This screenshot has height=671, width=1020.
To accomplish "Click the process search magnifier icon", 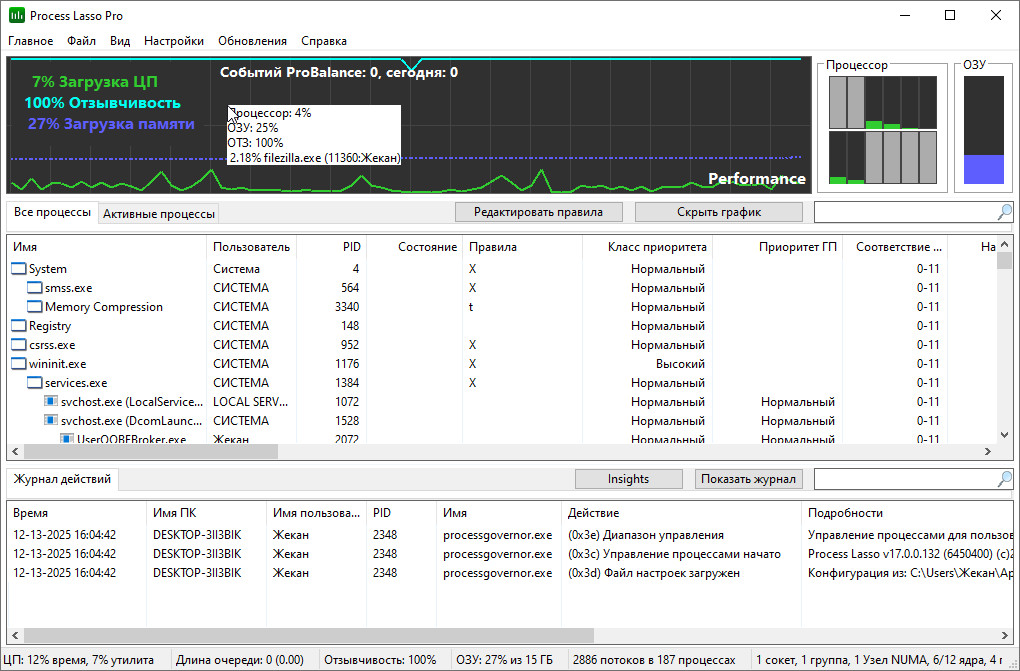I will (x=1004, y=212).
